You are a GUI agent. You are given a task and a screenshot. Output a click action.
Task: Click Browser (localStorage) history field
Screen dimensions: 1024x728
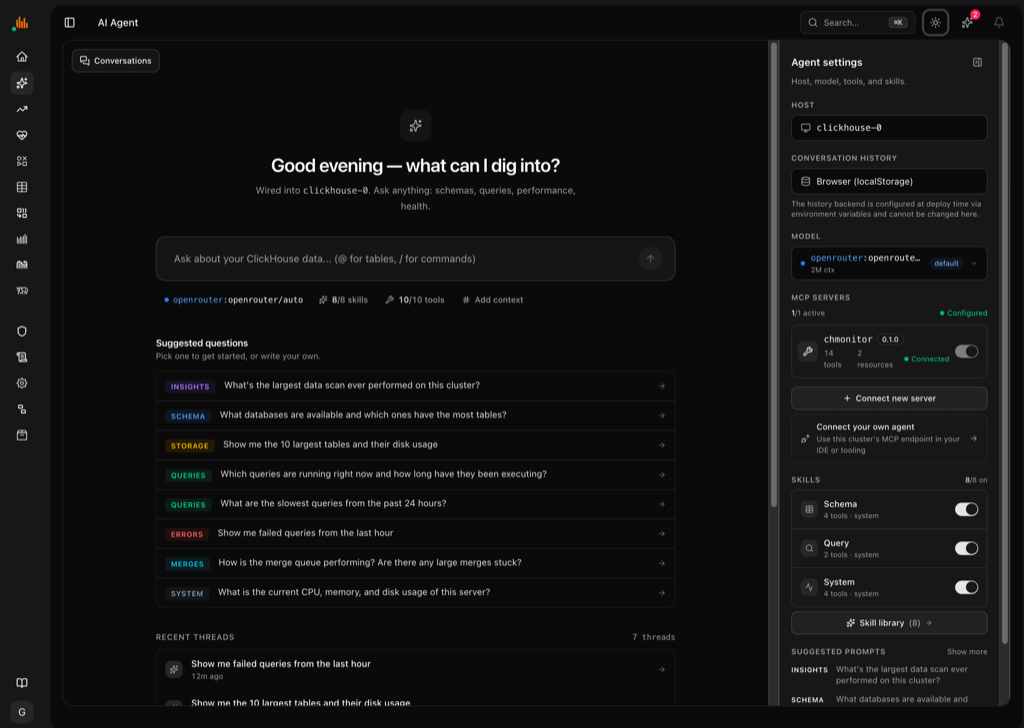[889, 182]
